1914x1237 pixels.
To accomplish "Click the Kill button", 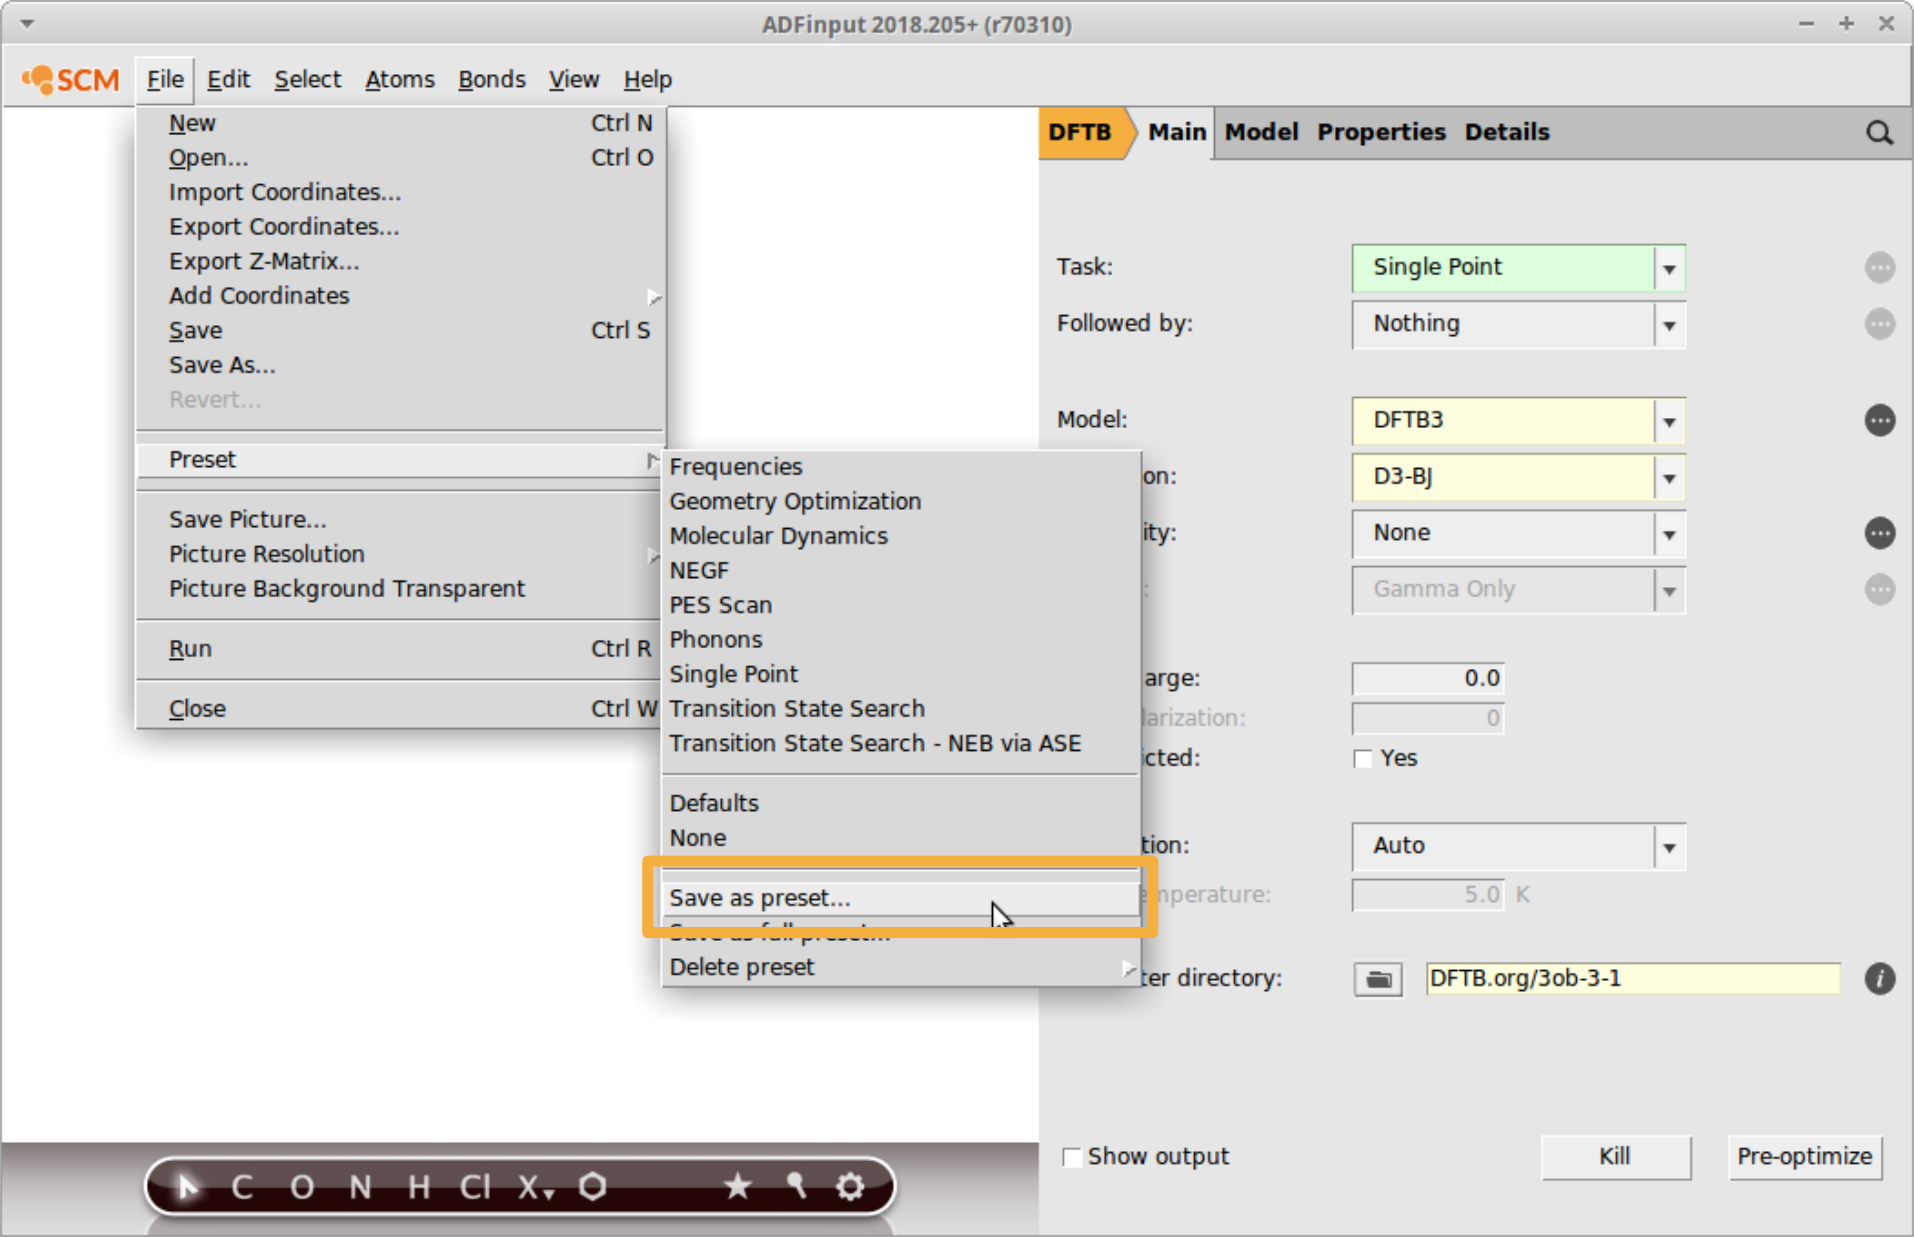I will [x=1615, y=1157].
